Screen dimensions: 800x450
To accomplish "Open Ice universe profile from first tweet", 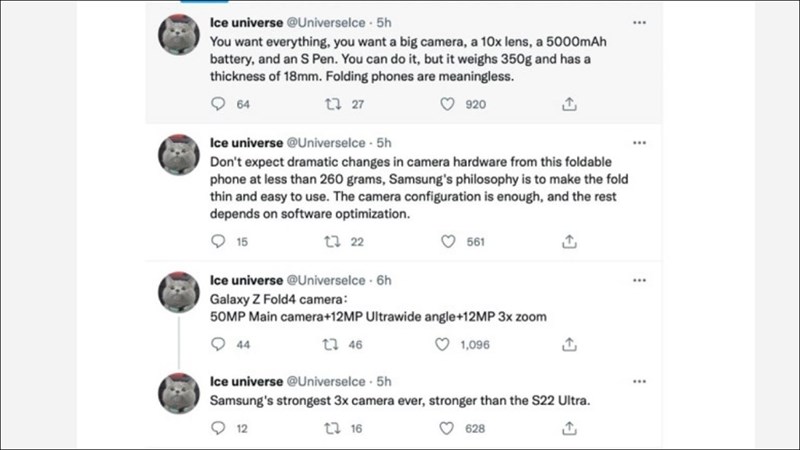I will [x=247, y=23].
